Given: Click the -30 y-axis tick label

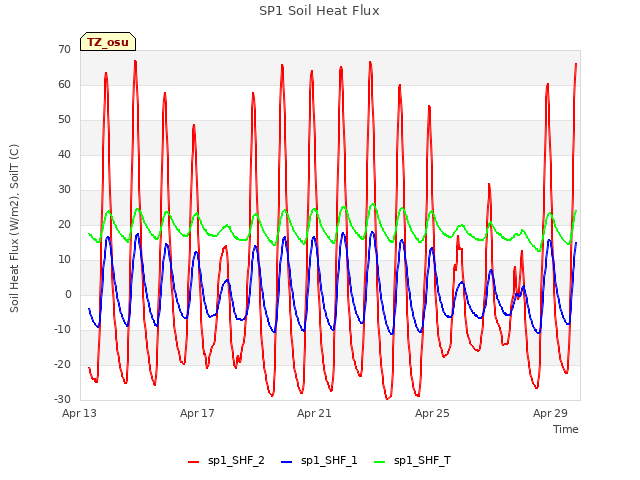Looking at the screenshot, I should [x=63, y=399].
